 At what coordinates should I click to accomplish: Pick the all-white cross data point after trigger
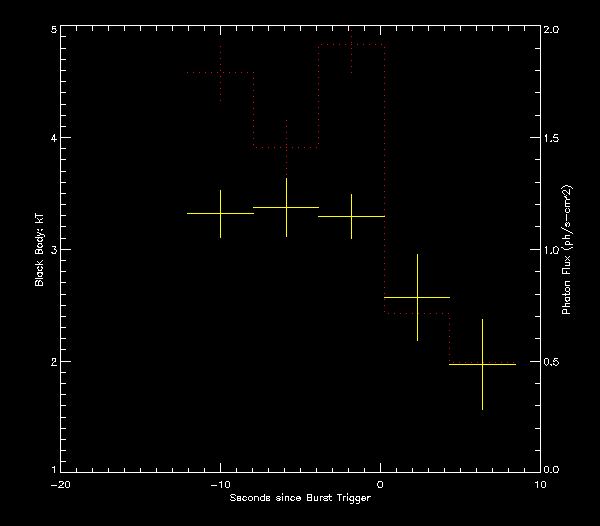[417, 297]
